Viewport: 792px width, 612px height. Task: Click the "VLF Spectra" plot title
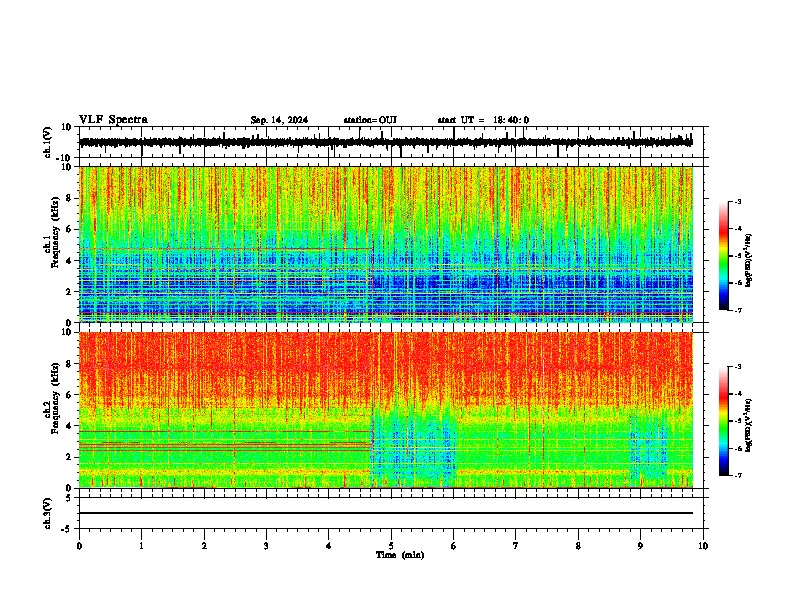coord(113,120)
